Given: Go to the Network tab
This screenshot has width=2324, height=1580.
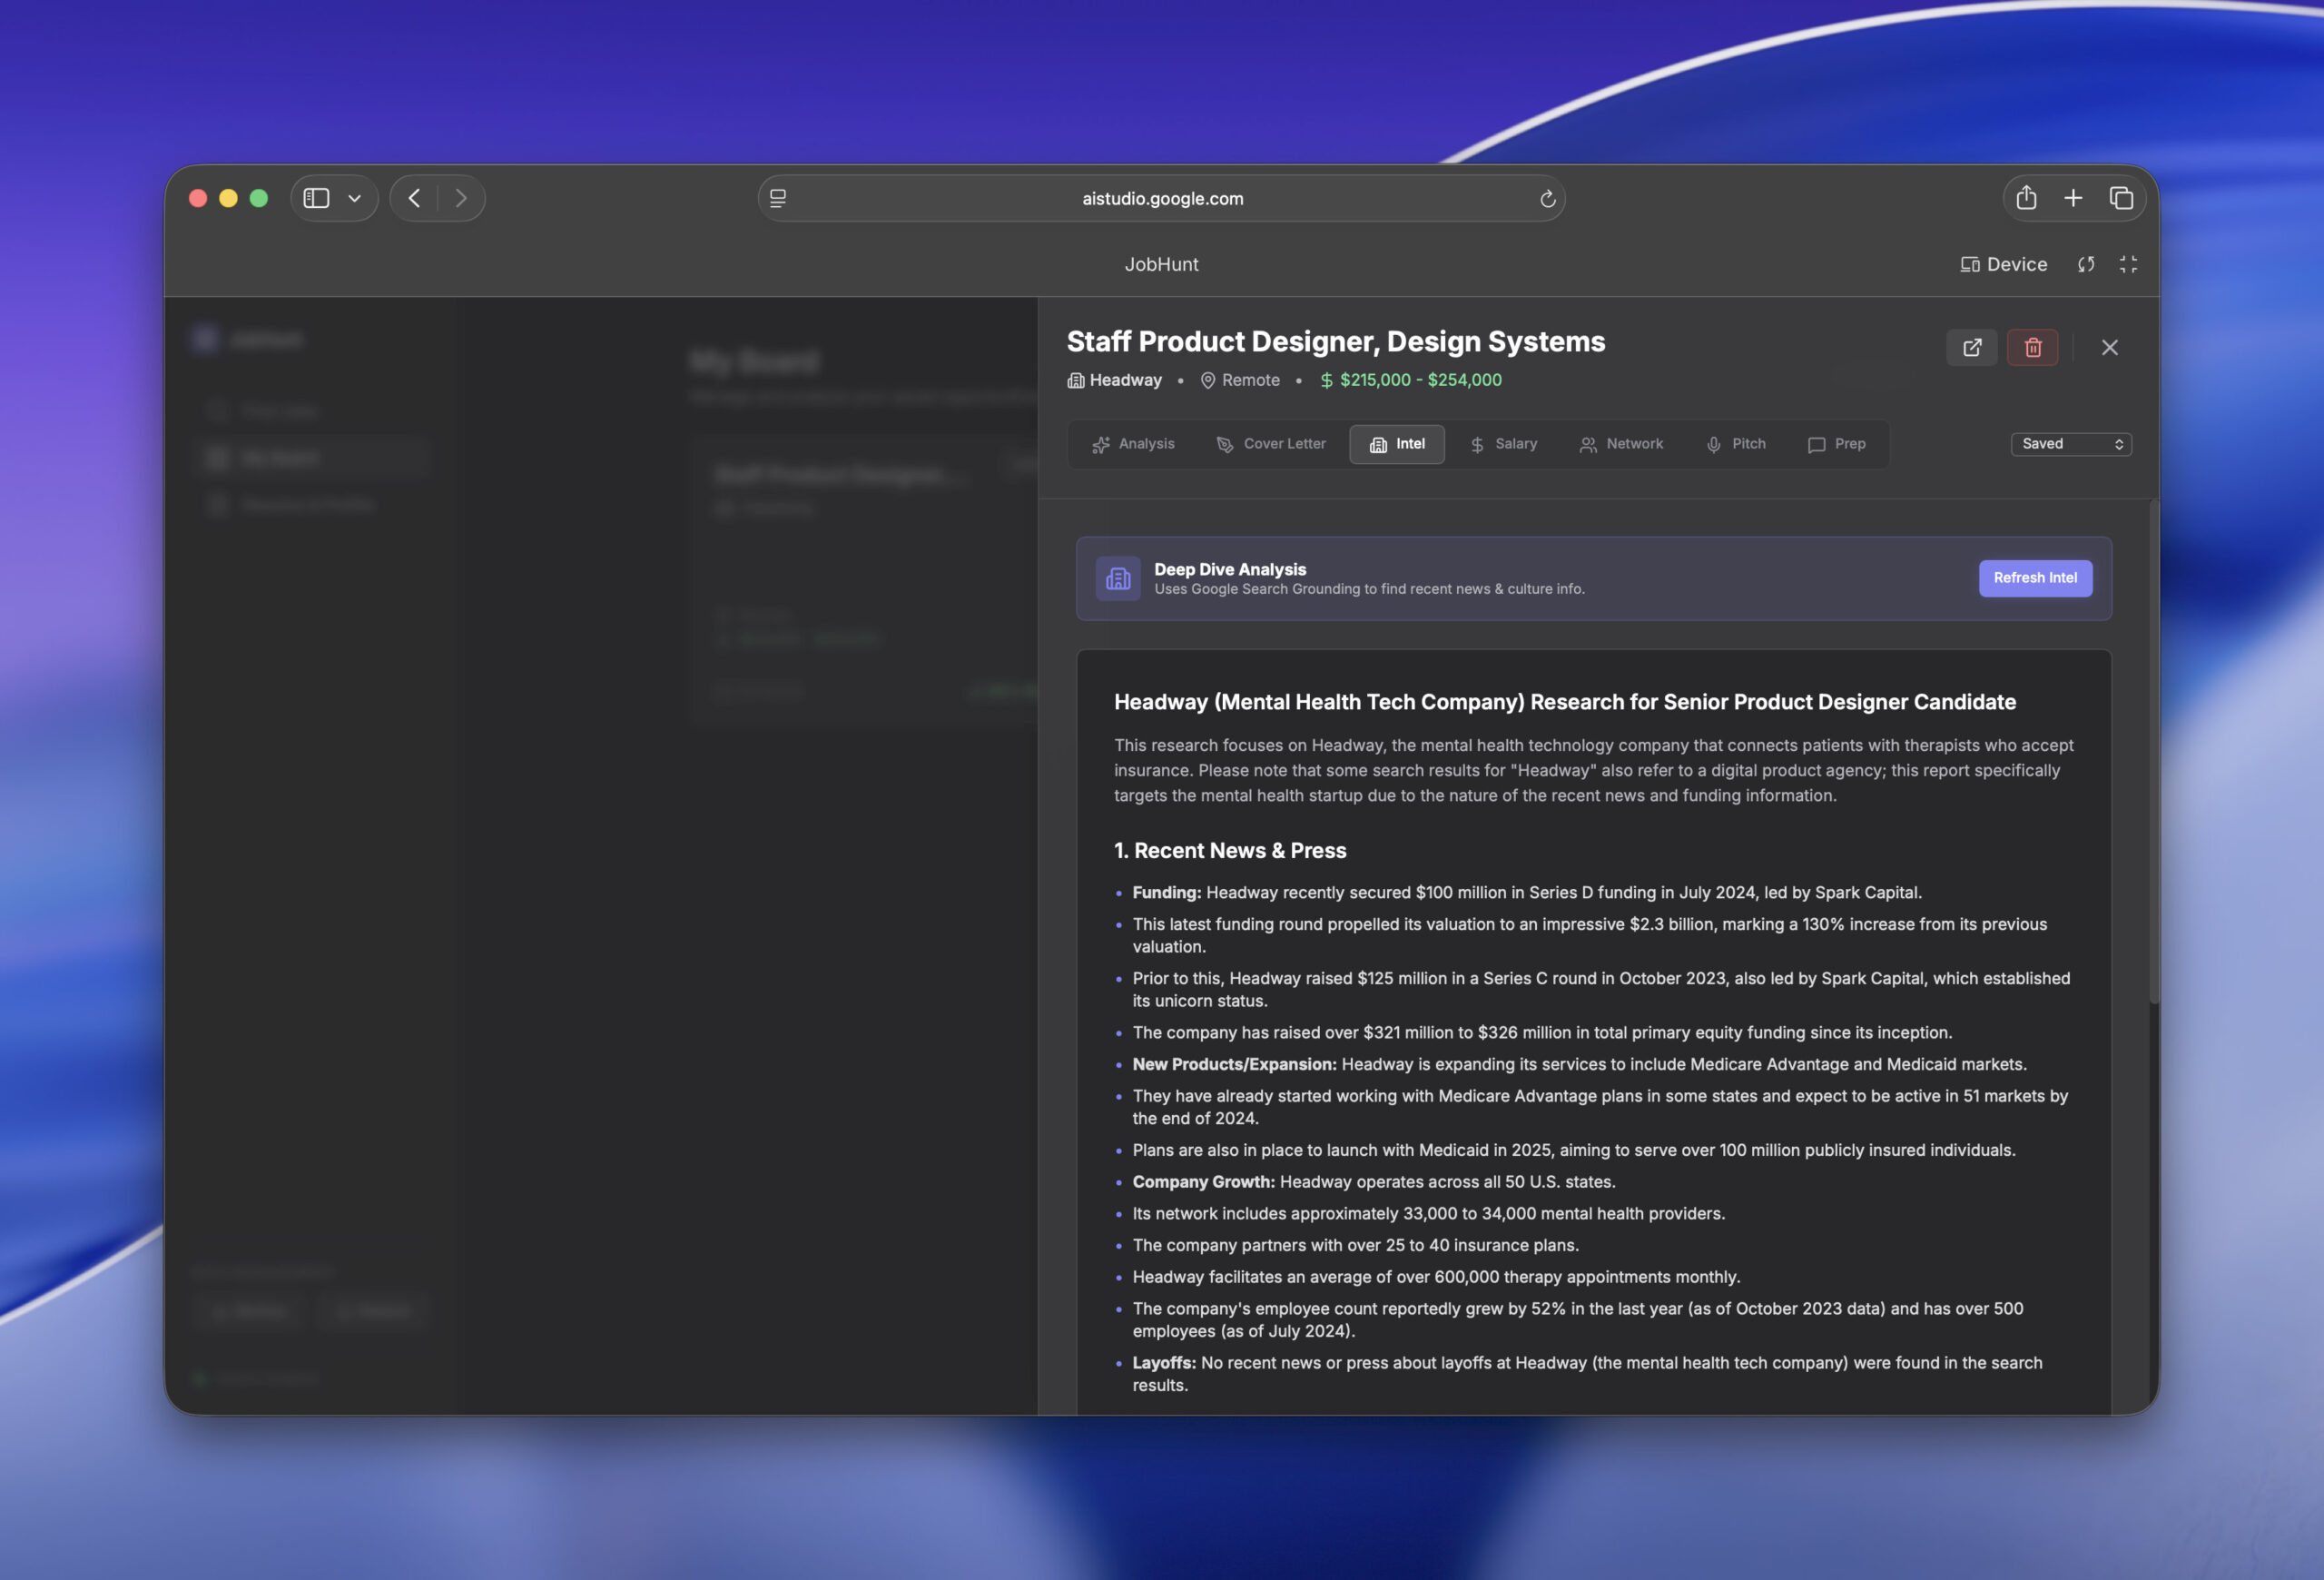Looking at the screenshot, I should [1621, 444].
